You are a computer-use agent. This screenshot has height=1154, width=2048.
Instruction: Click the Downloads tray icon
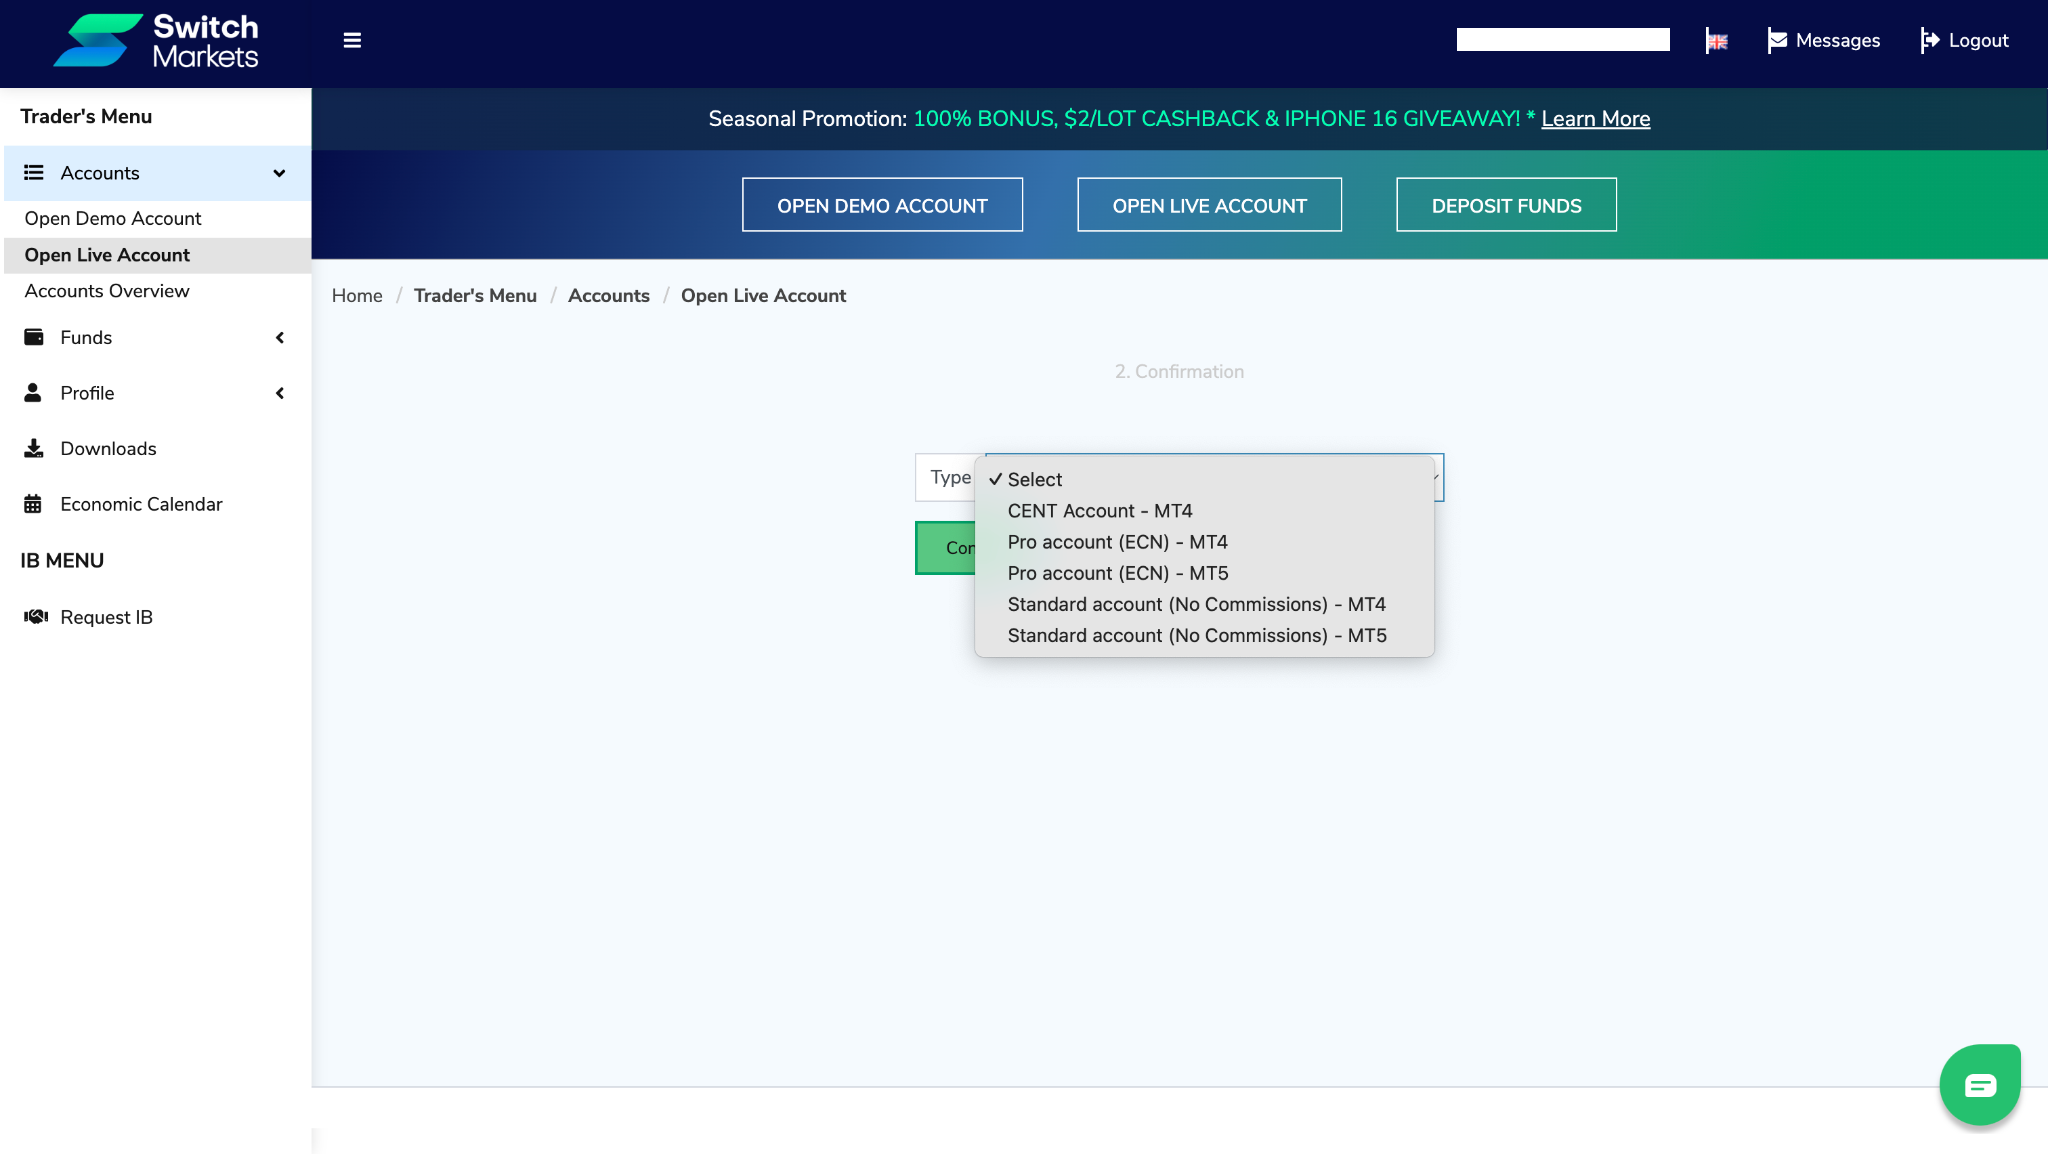point(34,448)
